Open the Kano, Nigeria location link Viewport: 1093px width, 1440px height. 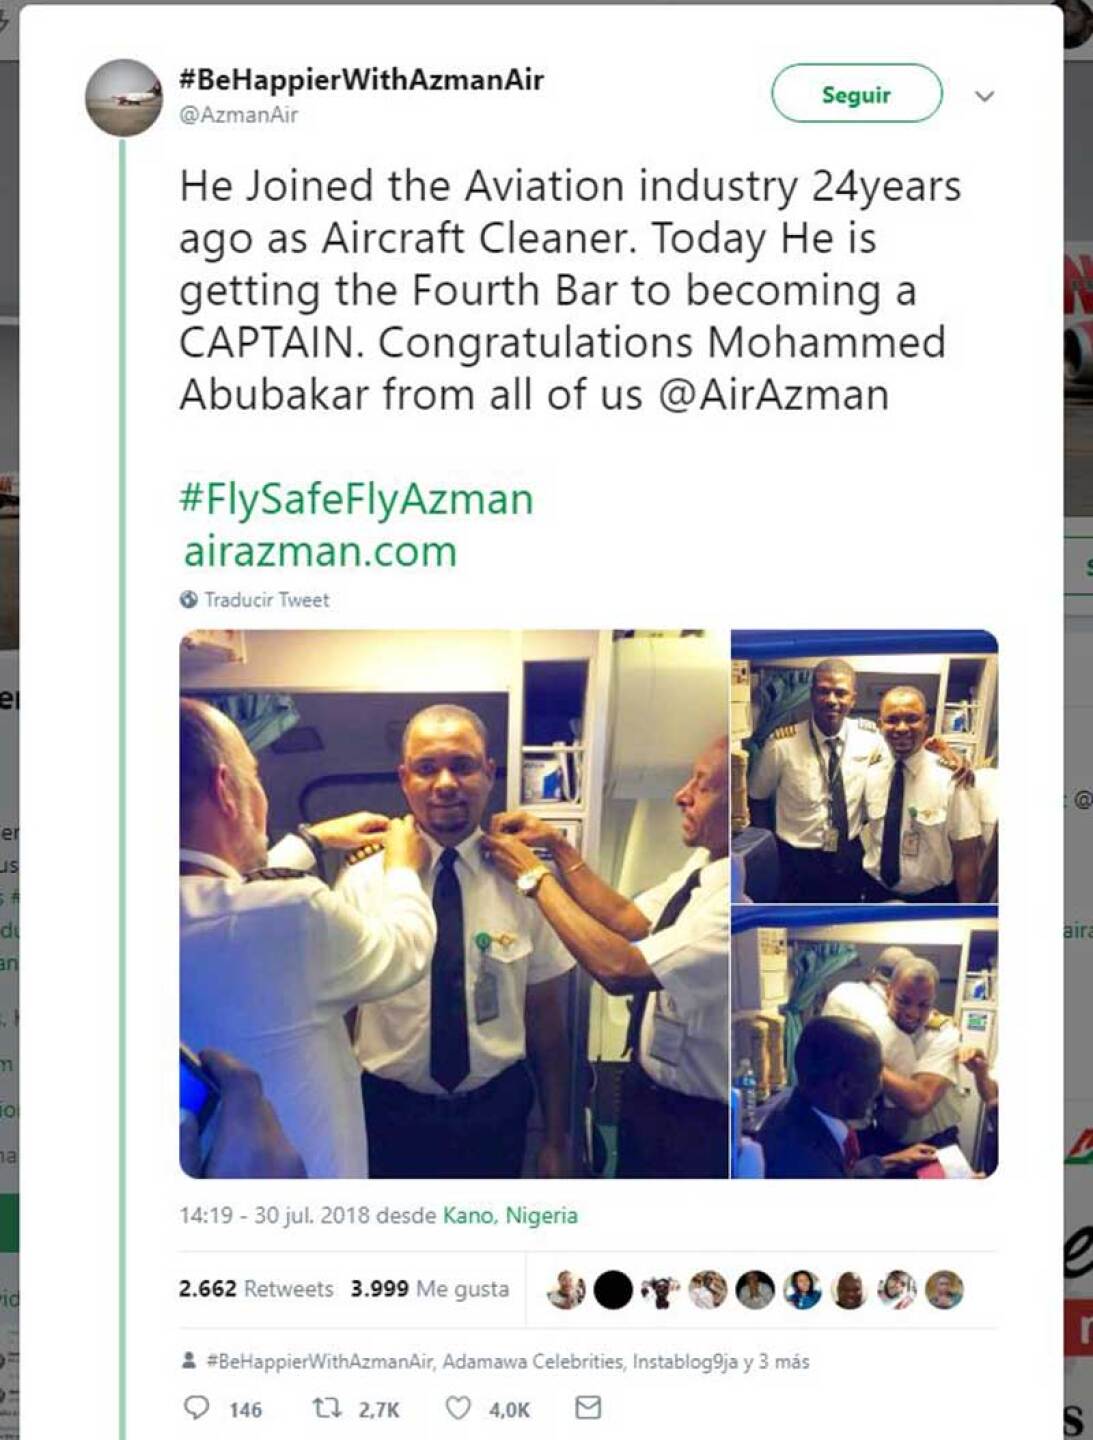tap(510, 1215)
